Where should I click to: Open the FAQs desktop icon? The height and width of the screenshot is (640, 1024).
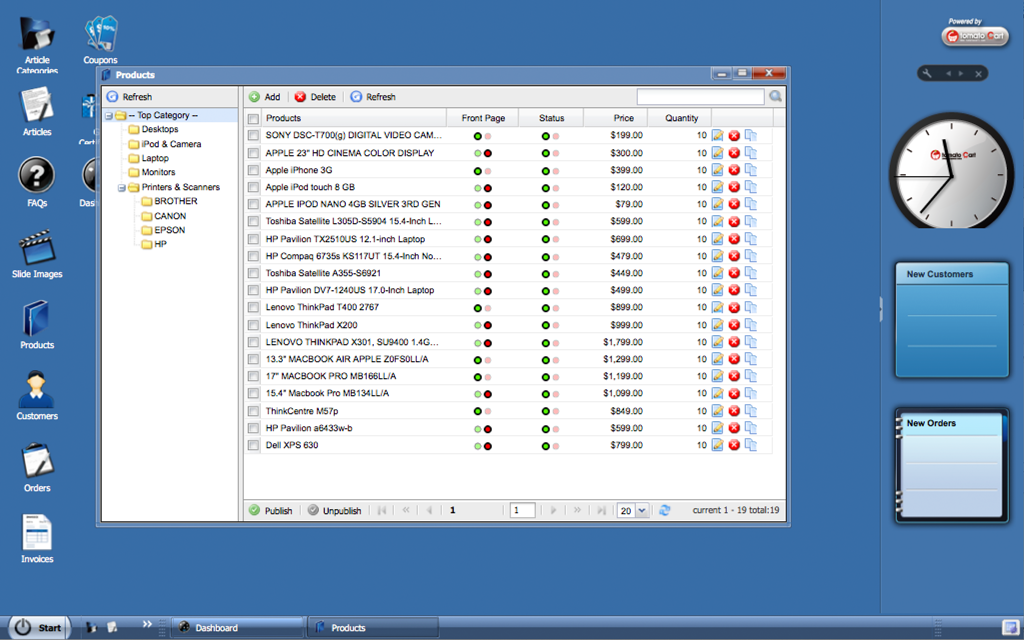click(37, 177)
